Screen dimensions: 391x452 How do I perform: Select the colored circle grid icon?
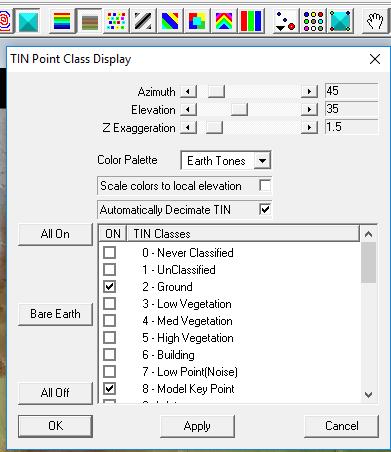tap(314, 21)
